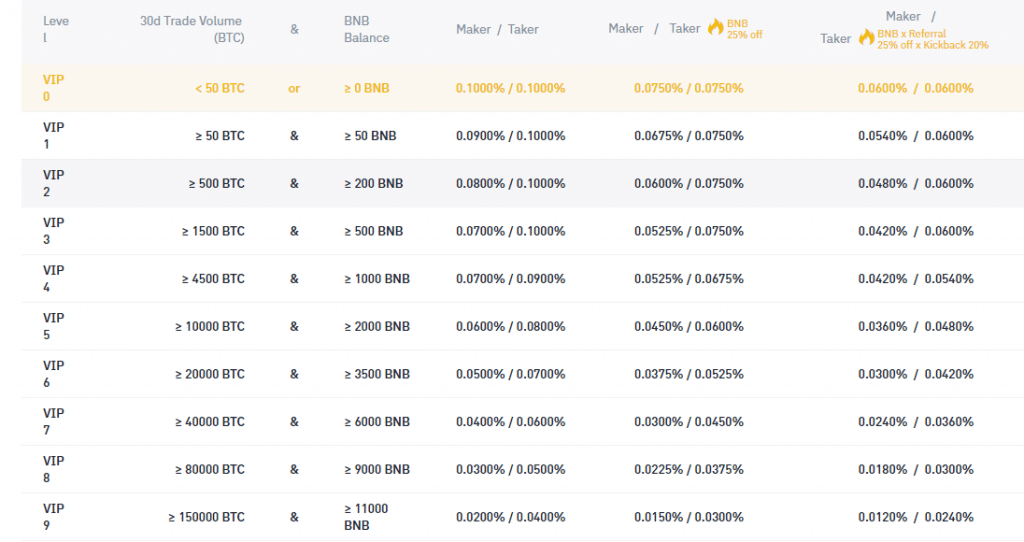This screenshot has width=1024, height=542.
Task: Click the "≥ 11000 BNB" balance cell
Action: click(x=366, y=517)
